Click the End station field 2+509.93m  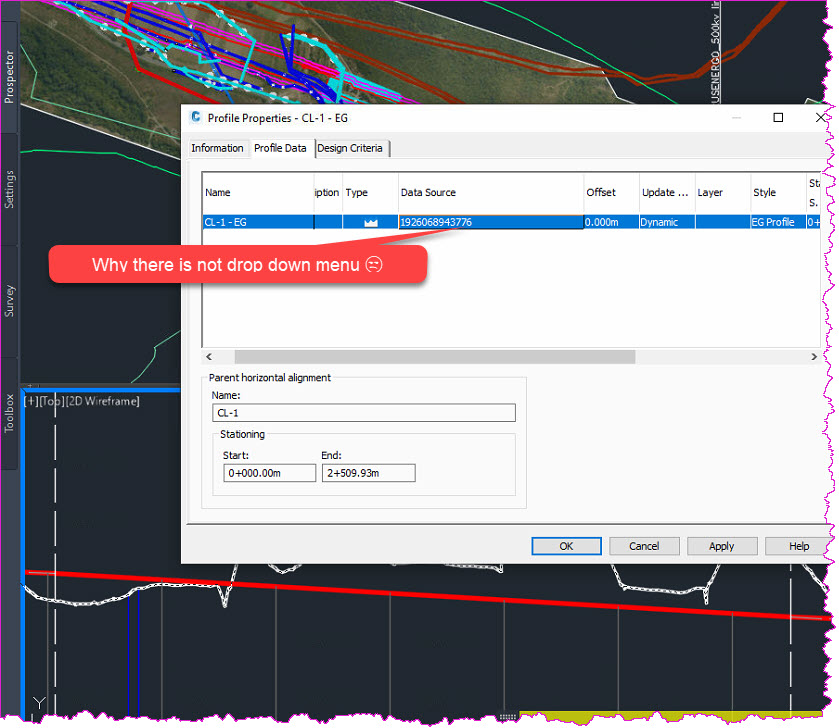pyautogui.click(x=369, y=473)
